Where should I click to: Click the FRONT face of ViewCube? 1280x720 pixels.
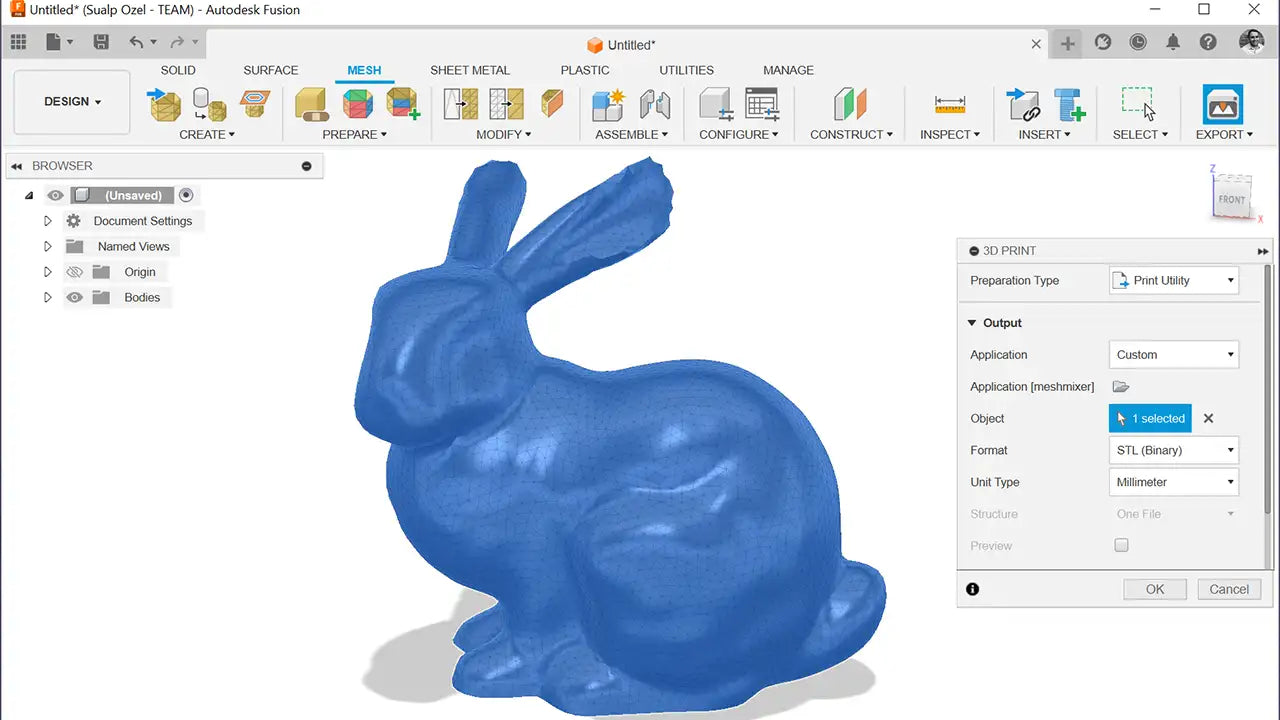pyautogui.click(x=1232, y=199)
